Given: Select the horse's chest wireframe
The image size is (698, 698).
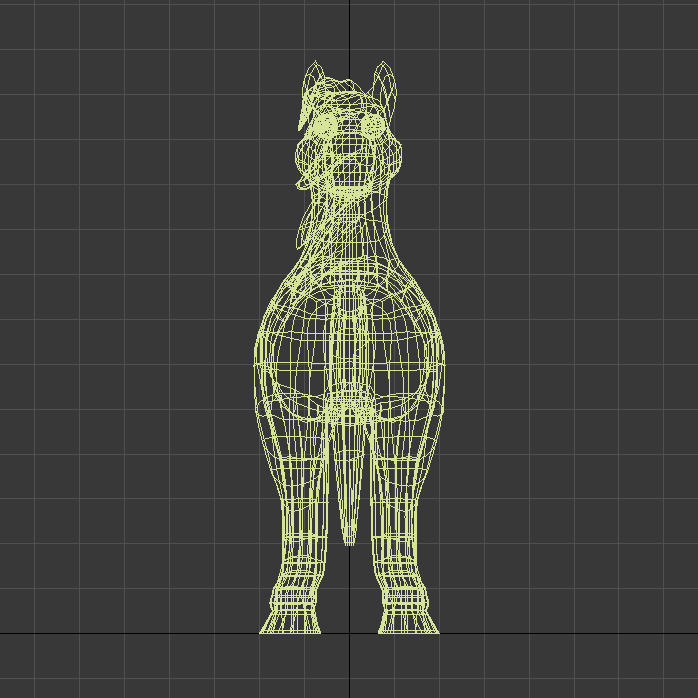Looking at the screenshot, I should (x=349, y=330).
